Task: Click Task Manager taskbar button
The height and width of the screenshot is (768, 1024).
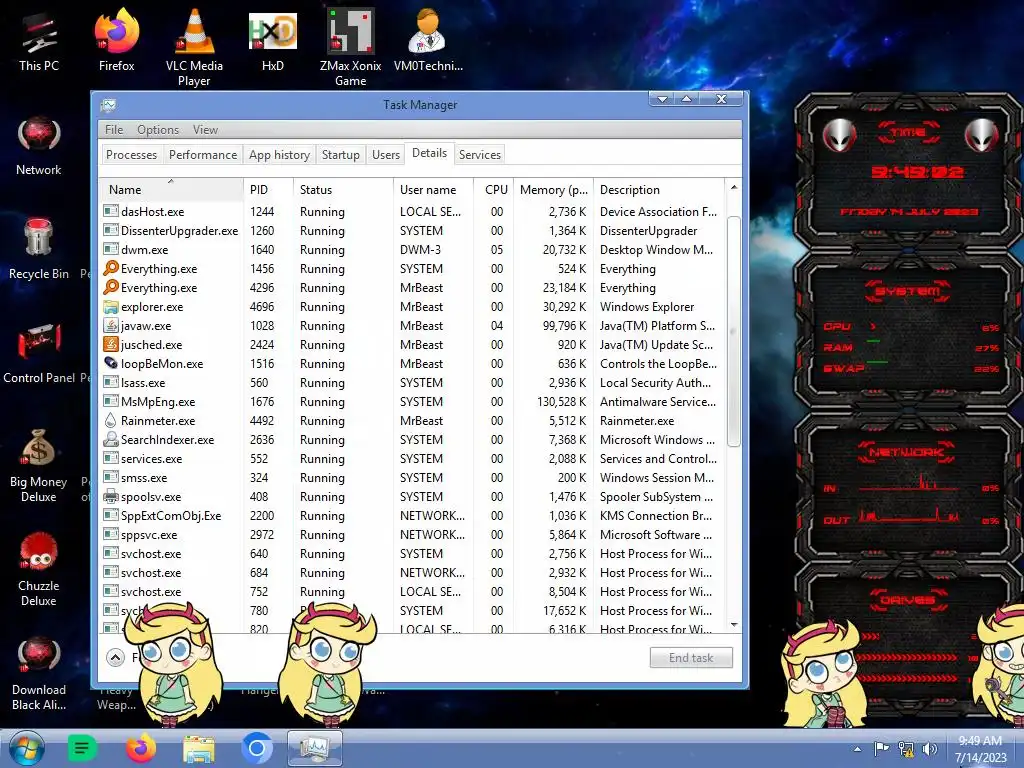Action: (315, 748)
